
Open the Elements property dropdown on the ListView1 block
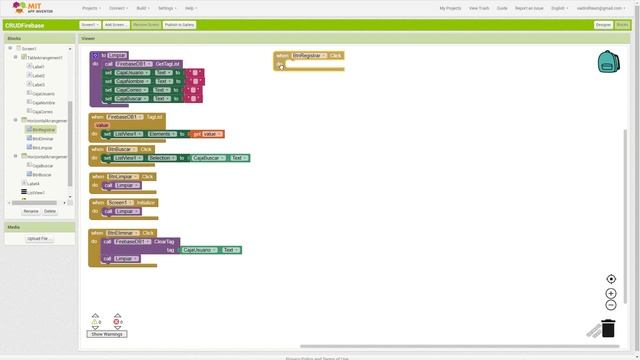tap(162, 134)
